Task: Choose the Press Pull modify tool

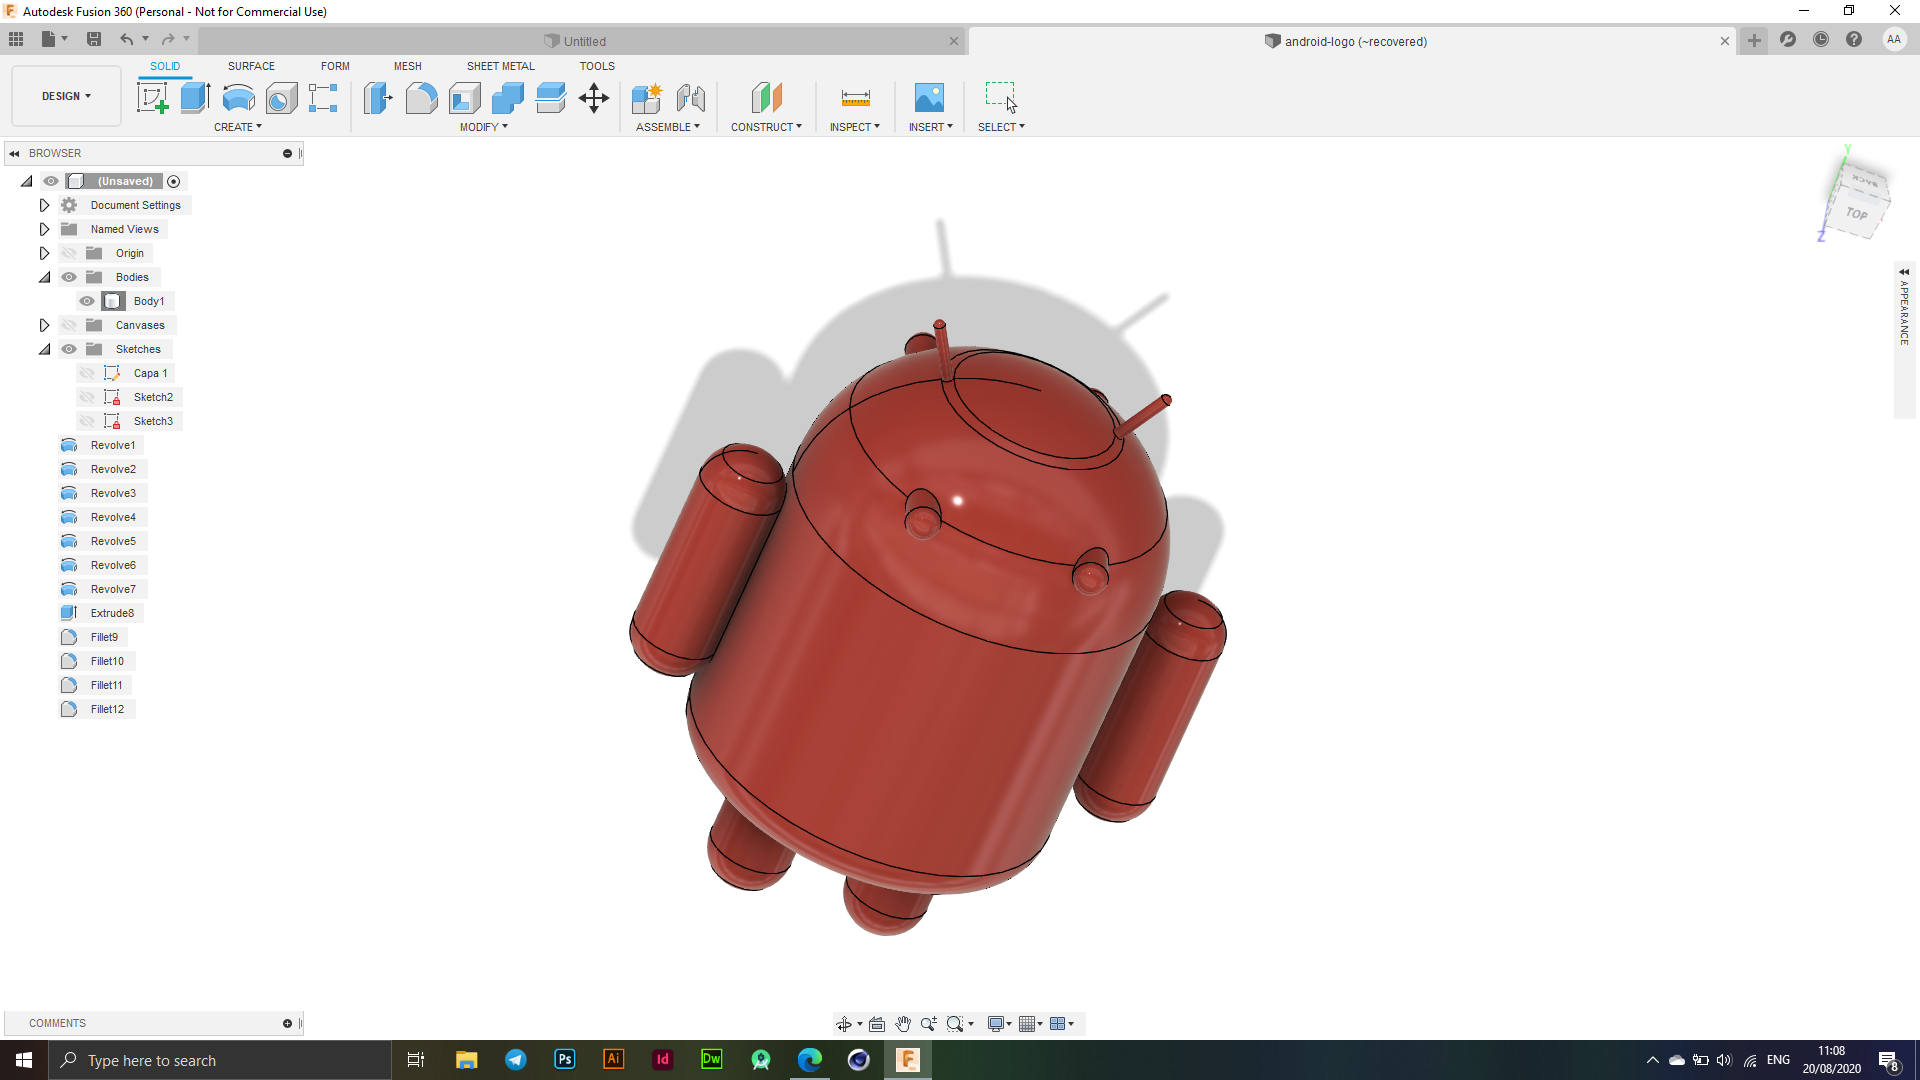Action: pos(378,98)
